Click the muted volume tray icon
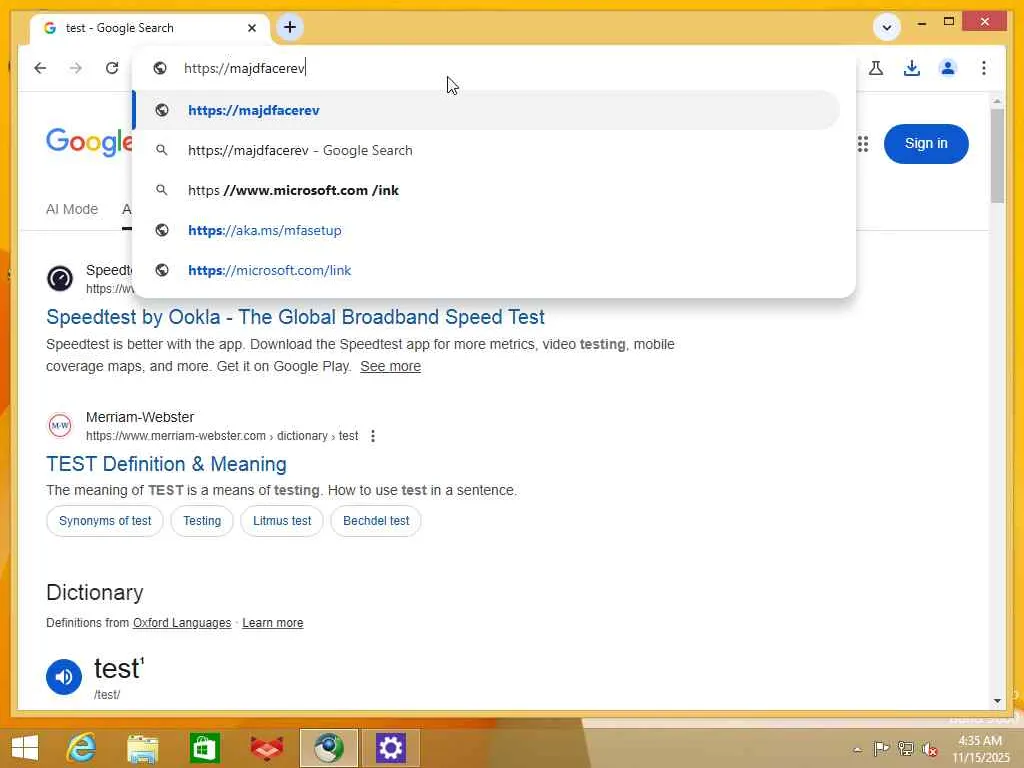1024x768 pixels. pos(929,749)
